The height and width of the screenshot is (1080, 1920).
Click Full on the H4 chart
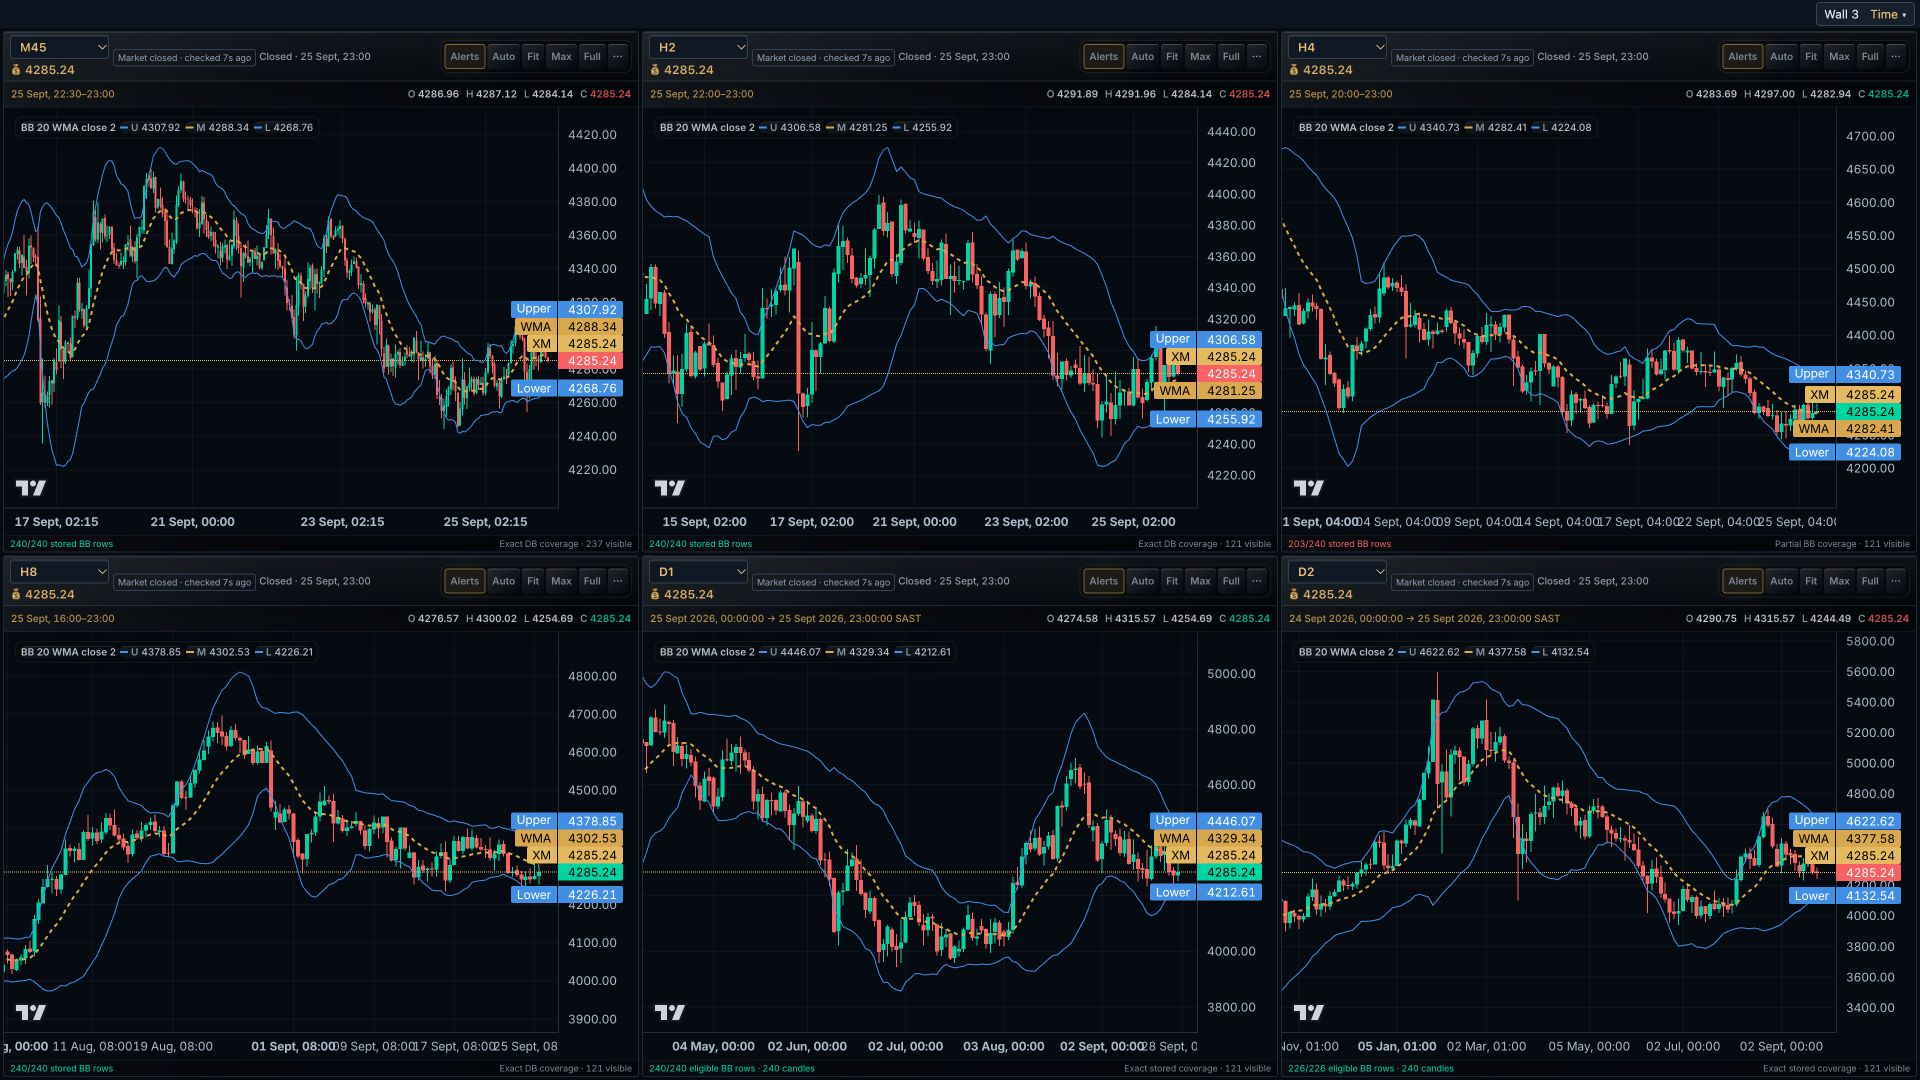[1870, 57]
